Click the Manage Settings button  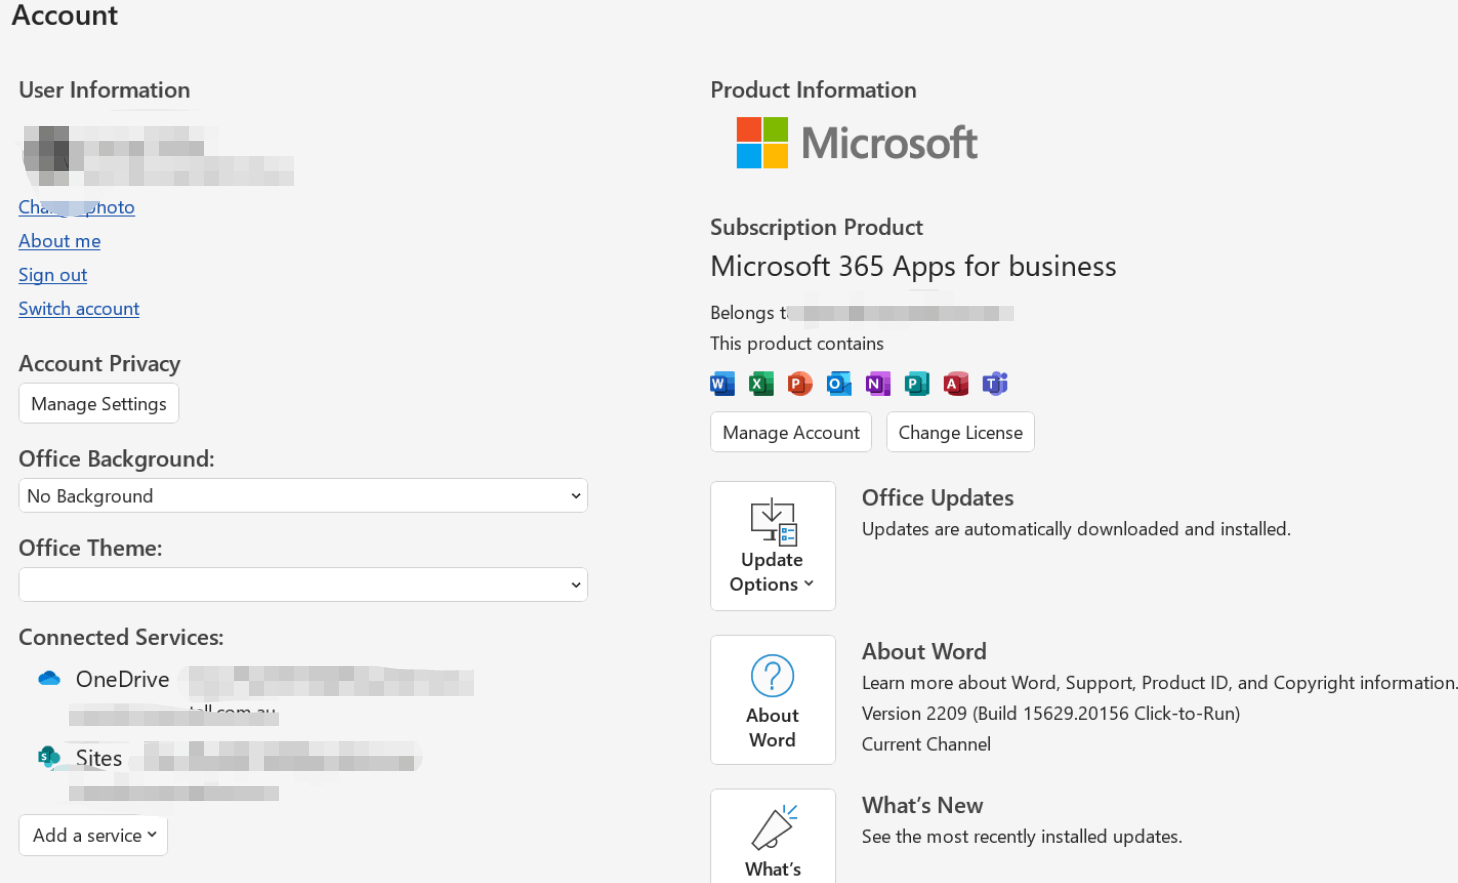(x=99, y=404)
